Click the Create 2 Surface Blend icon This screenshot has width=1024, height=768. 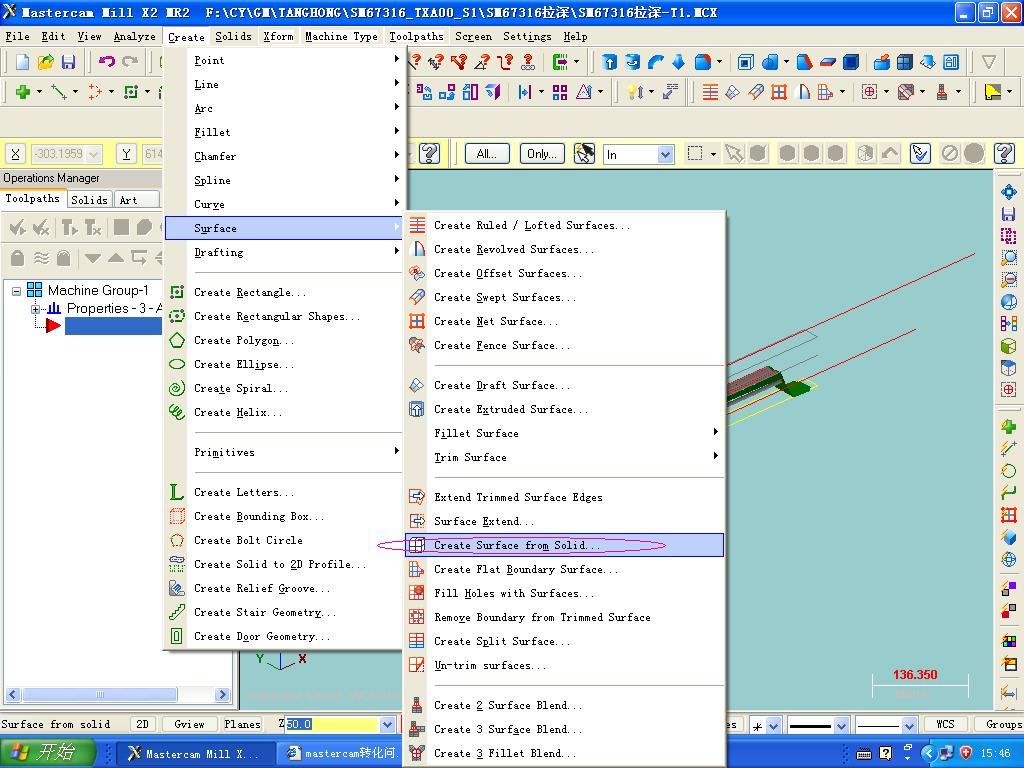tap(417, 705)
